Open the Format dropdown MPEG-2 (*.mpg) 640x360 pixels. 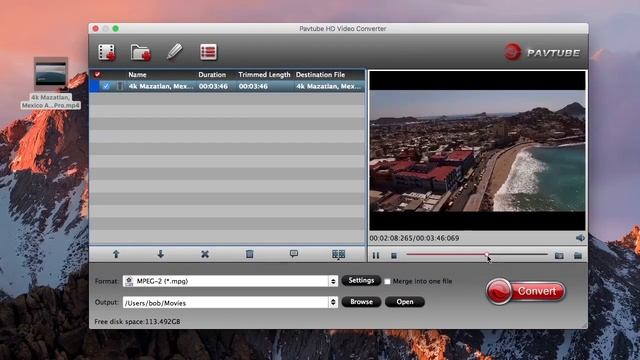(x=231, y=281)
